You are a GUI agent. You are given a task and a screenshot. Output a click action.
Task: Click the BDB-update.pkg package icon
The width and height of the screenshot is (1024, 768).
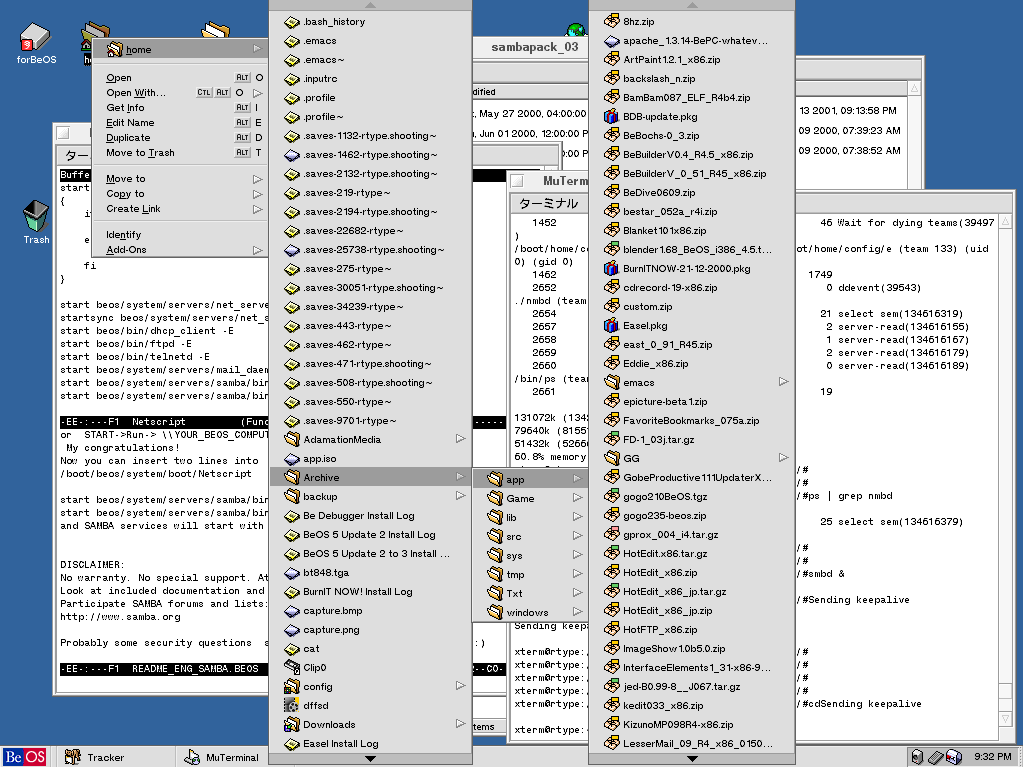click(x=611, y=117)
